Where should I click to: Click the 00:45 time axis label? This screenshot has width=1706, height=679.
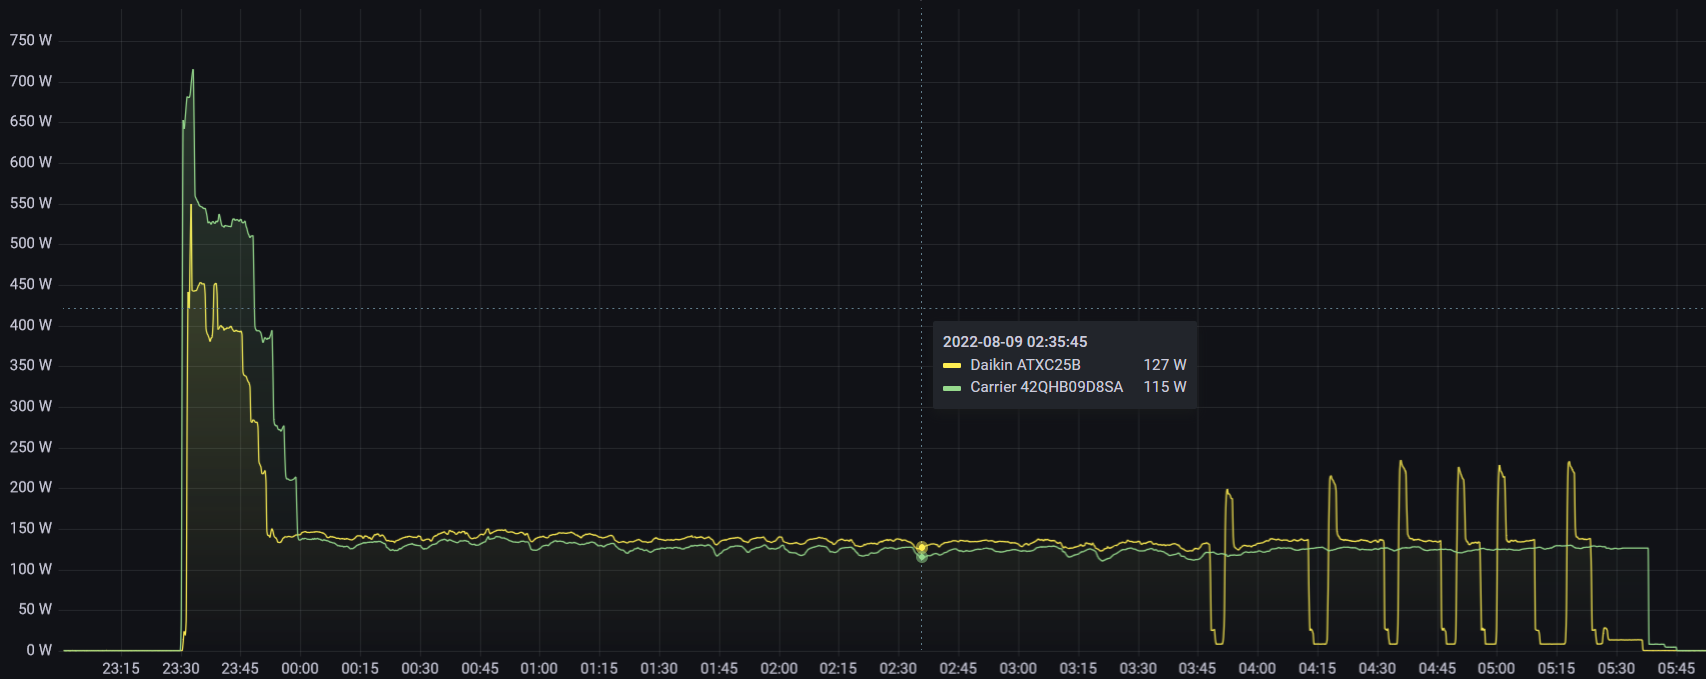tap(480, 668)
